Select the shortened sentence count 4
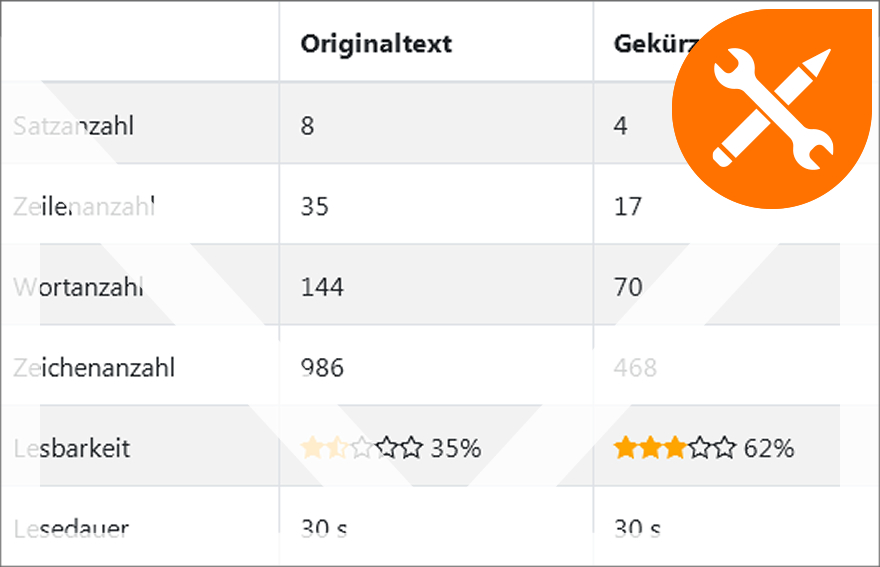 [x=621, y=126]
